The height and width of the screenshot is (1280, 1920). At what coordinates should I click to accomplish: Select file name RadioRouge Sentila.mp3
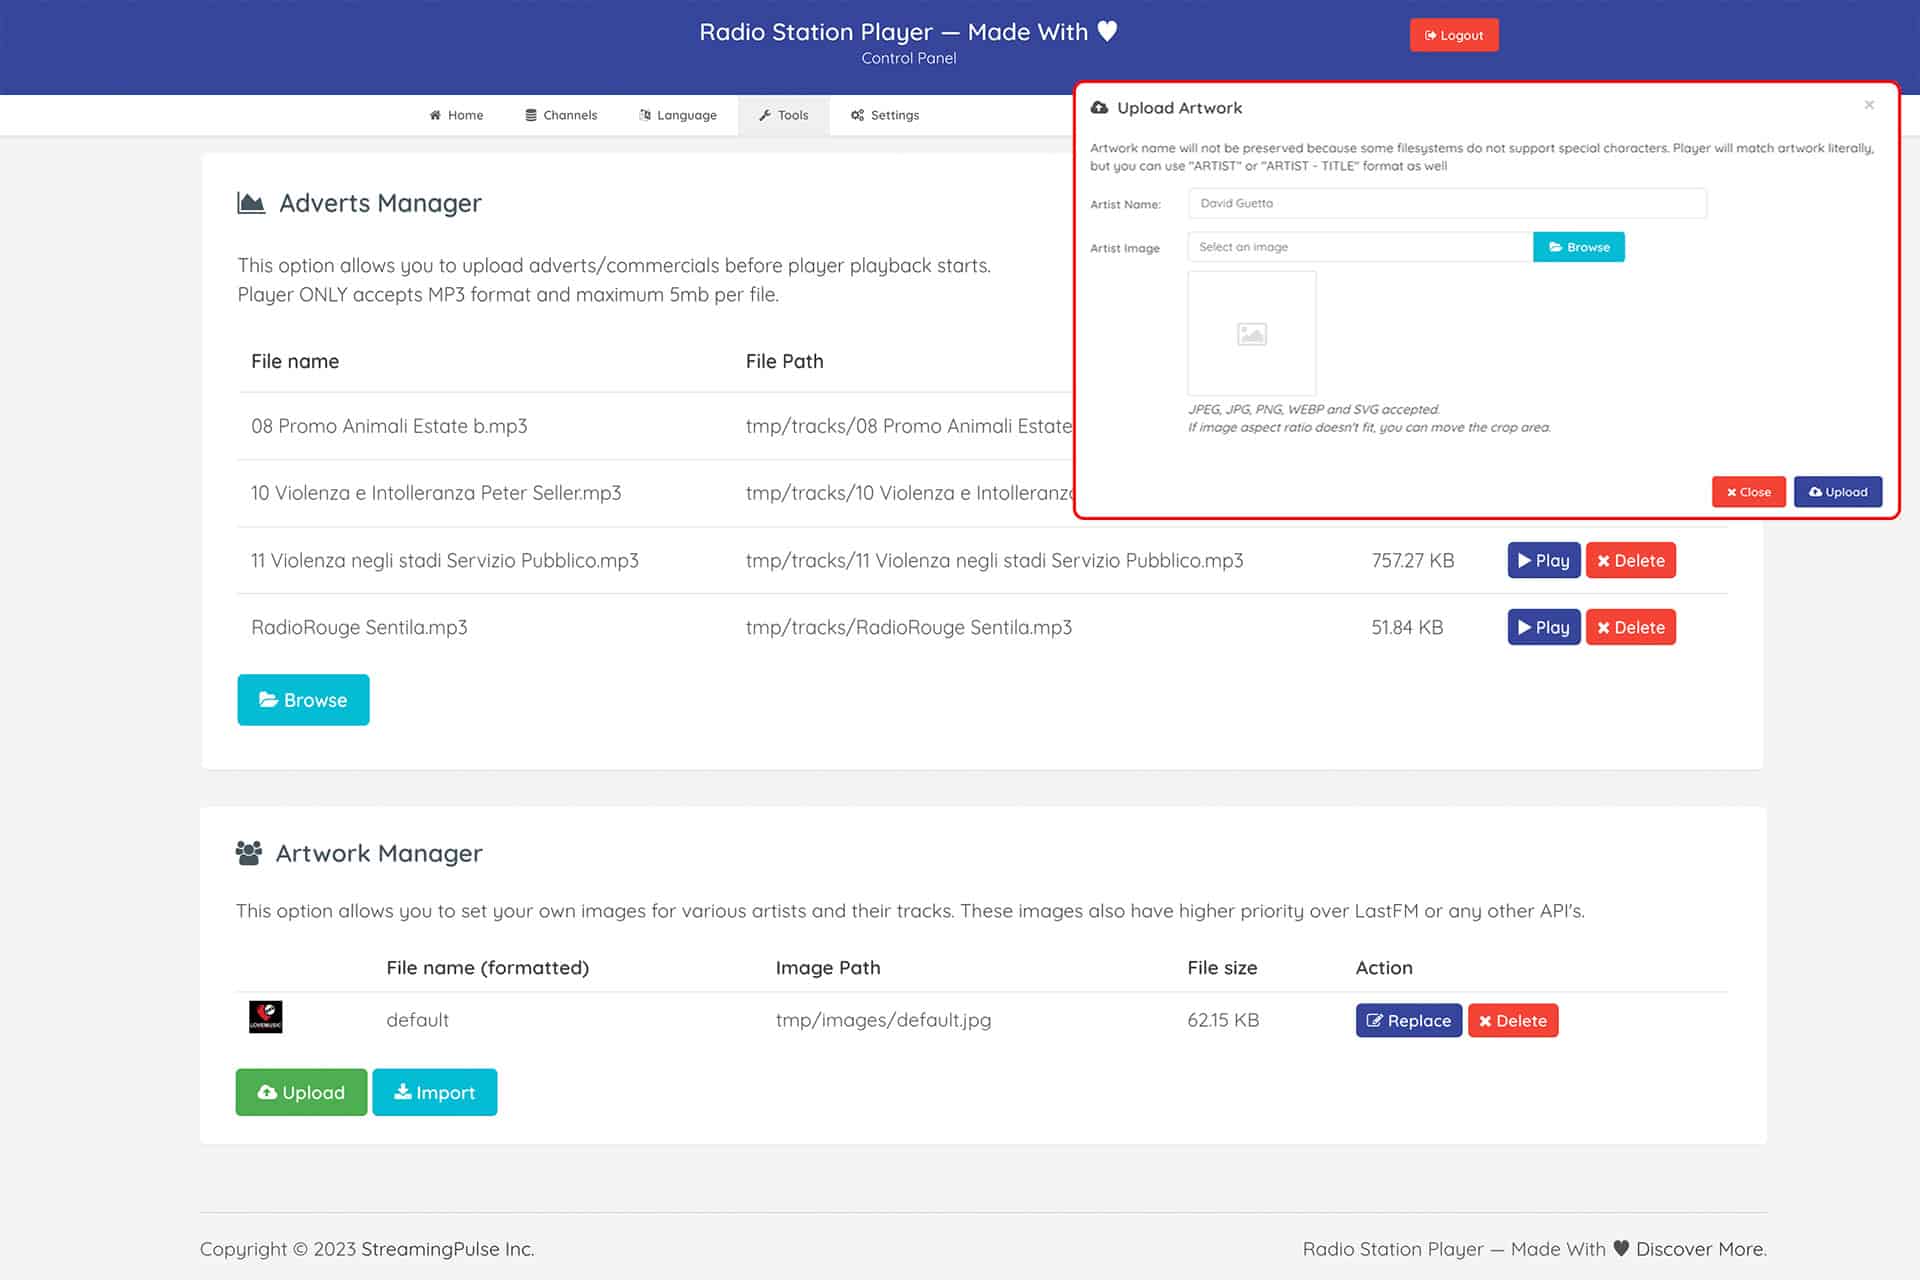point(359,628)
